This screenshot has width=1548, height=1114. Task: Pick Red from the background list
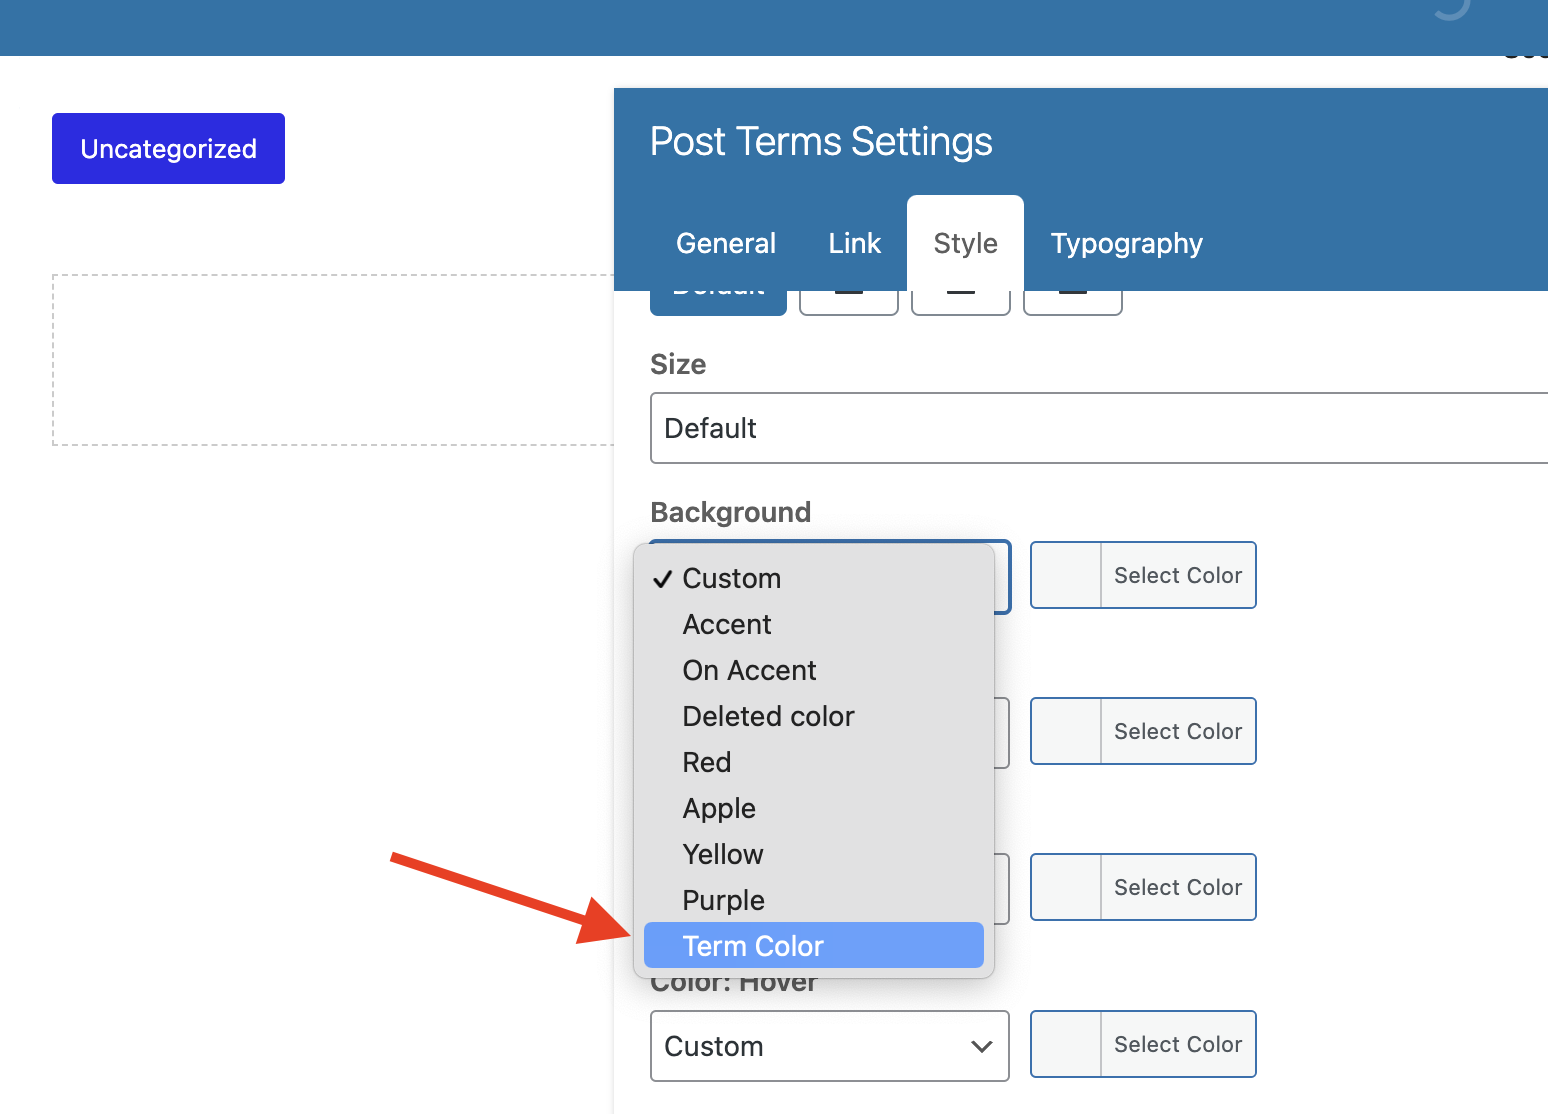pyautogui.click(x=707, y=762)
